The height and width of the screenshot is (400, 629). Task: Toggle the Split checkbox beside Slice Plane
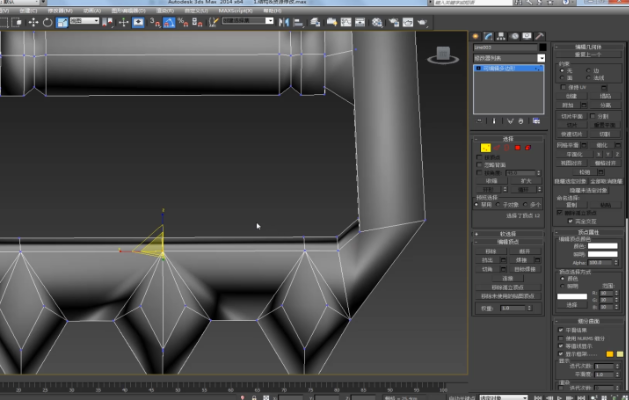coord(592,116)
